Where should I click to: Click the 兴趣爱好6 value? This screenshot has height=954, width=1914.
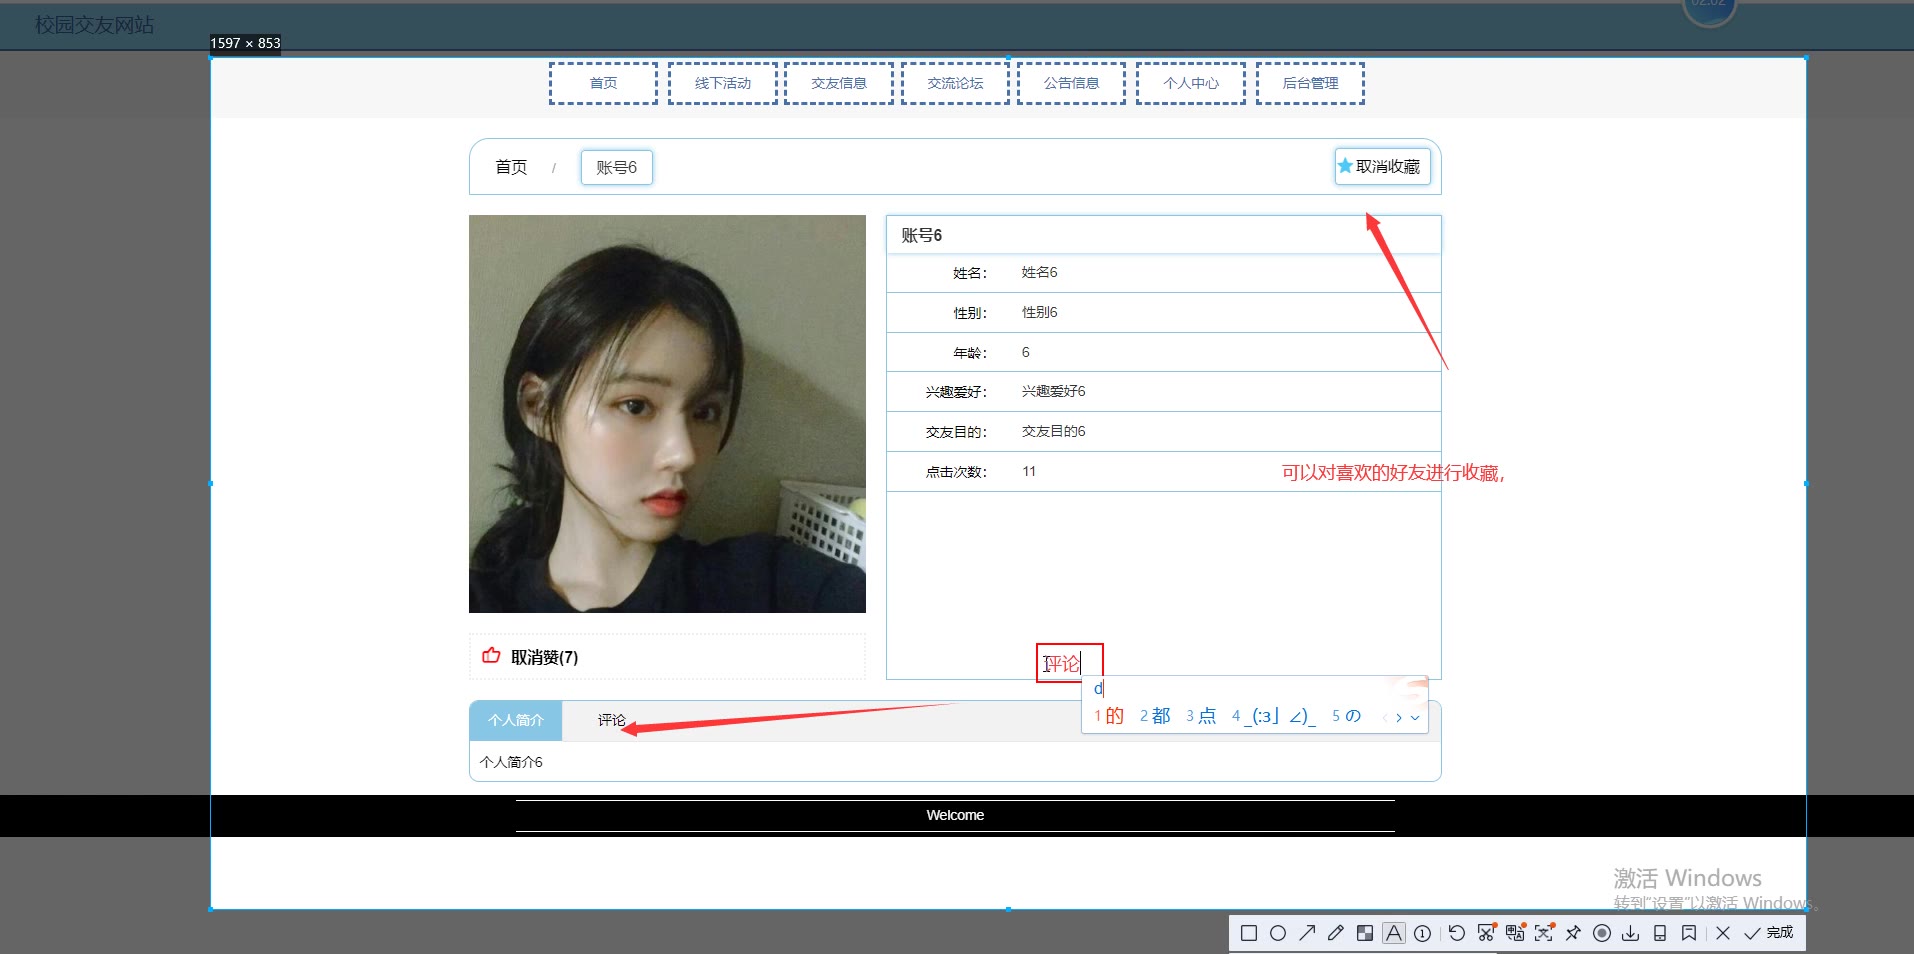pyautogui.click(x=1053, y=391)
